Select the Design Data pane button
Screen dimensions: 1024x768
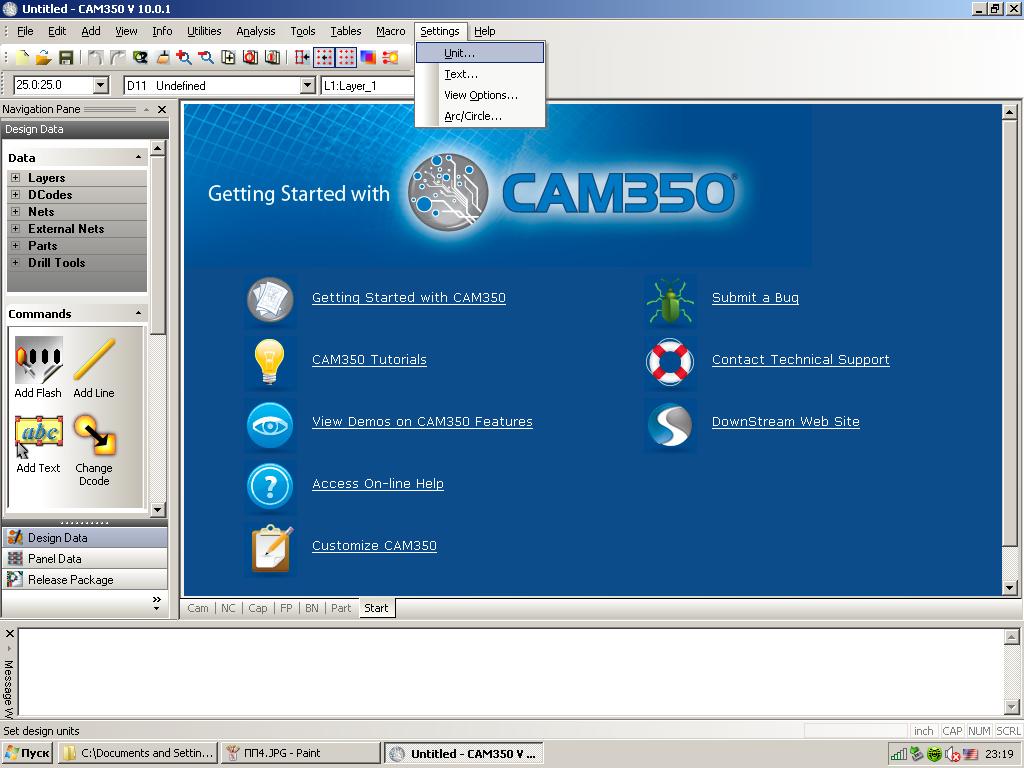[x=85, y=537]
